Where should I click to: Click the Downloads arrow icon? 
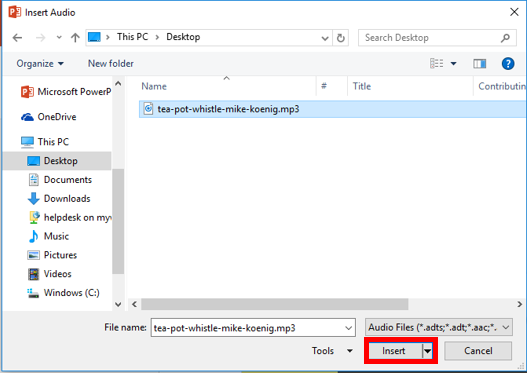[33, 199]
